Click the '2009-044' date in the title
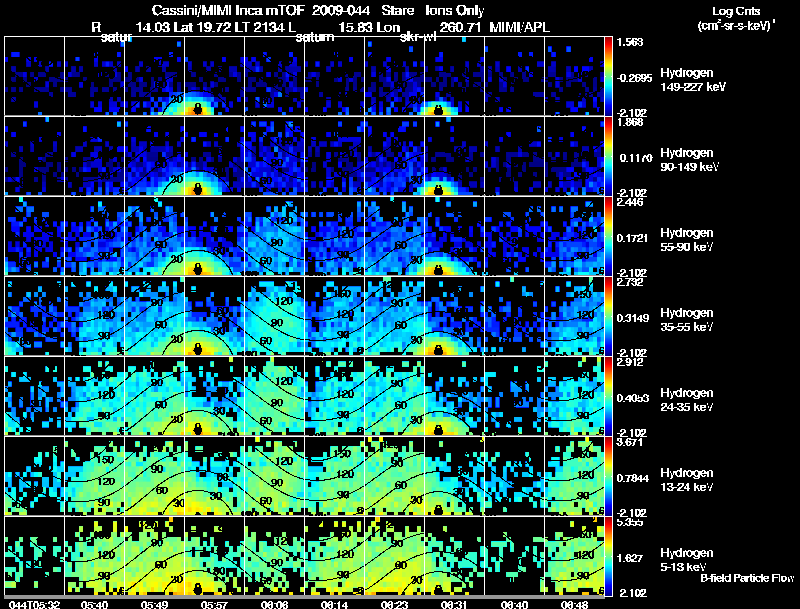 point(341,11)
